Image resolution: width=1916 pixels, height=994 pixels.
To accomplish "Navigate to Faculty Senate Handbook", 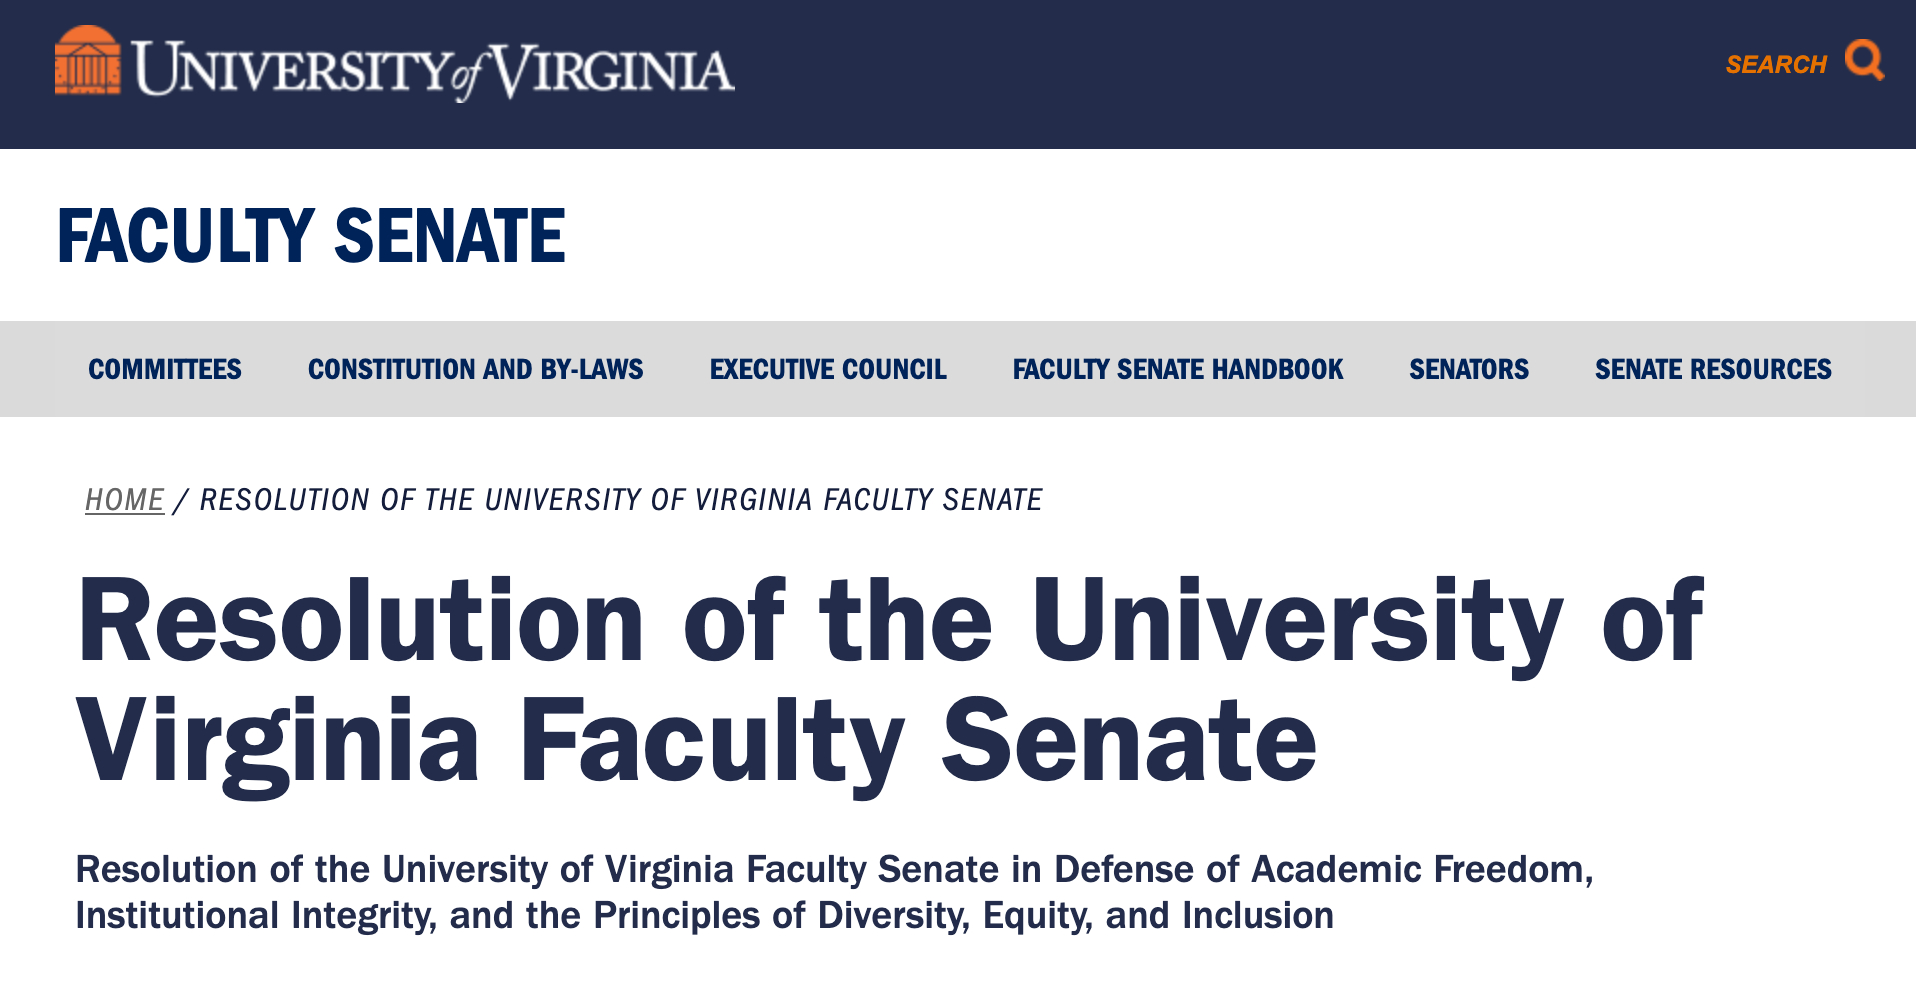I will [x=1177, y=370].
